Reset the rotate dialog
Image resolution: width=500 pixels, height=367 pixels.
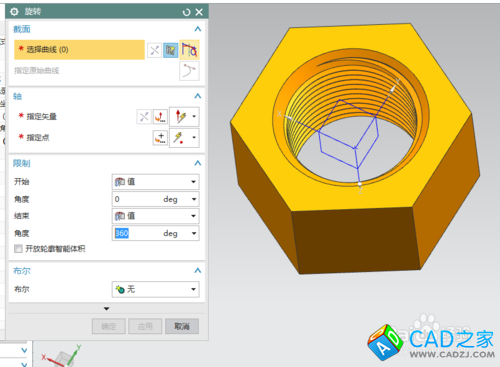click(186, 12)
